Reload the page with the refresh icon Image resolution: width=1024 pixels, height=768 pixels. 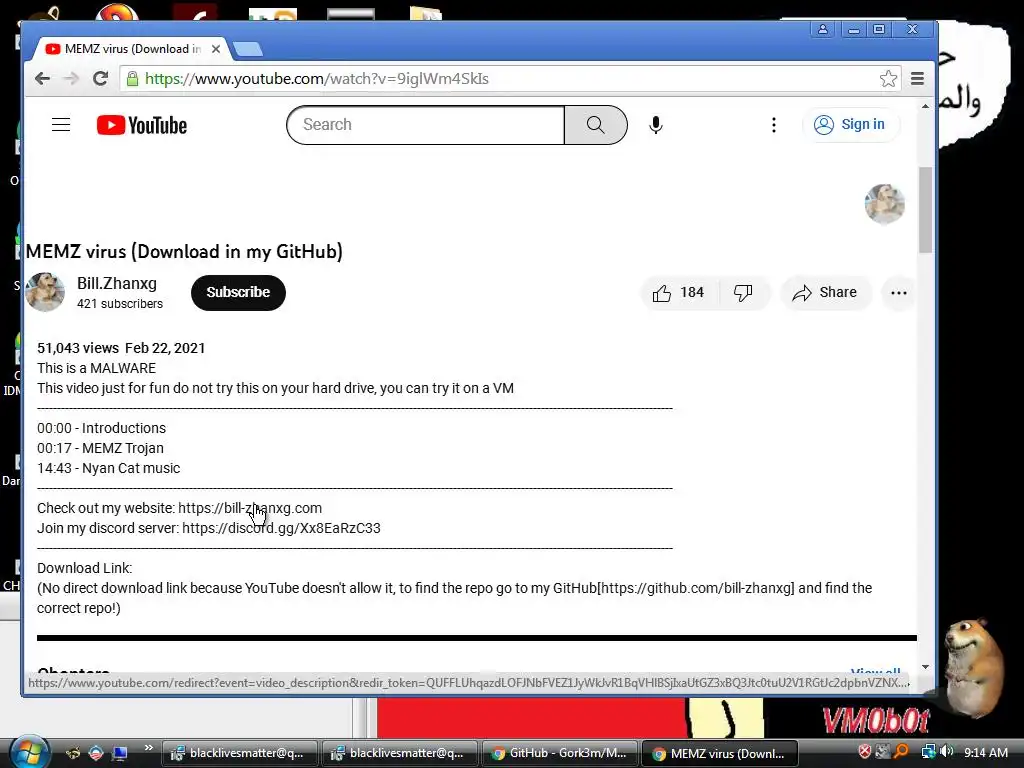(x=100, y=79)
